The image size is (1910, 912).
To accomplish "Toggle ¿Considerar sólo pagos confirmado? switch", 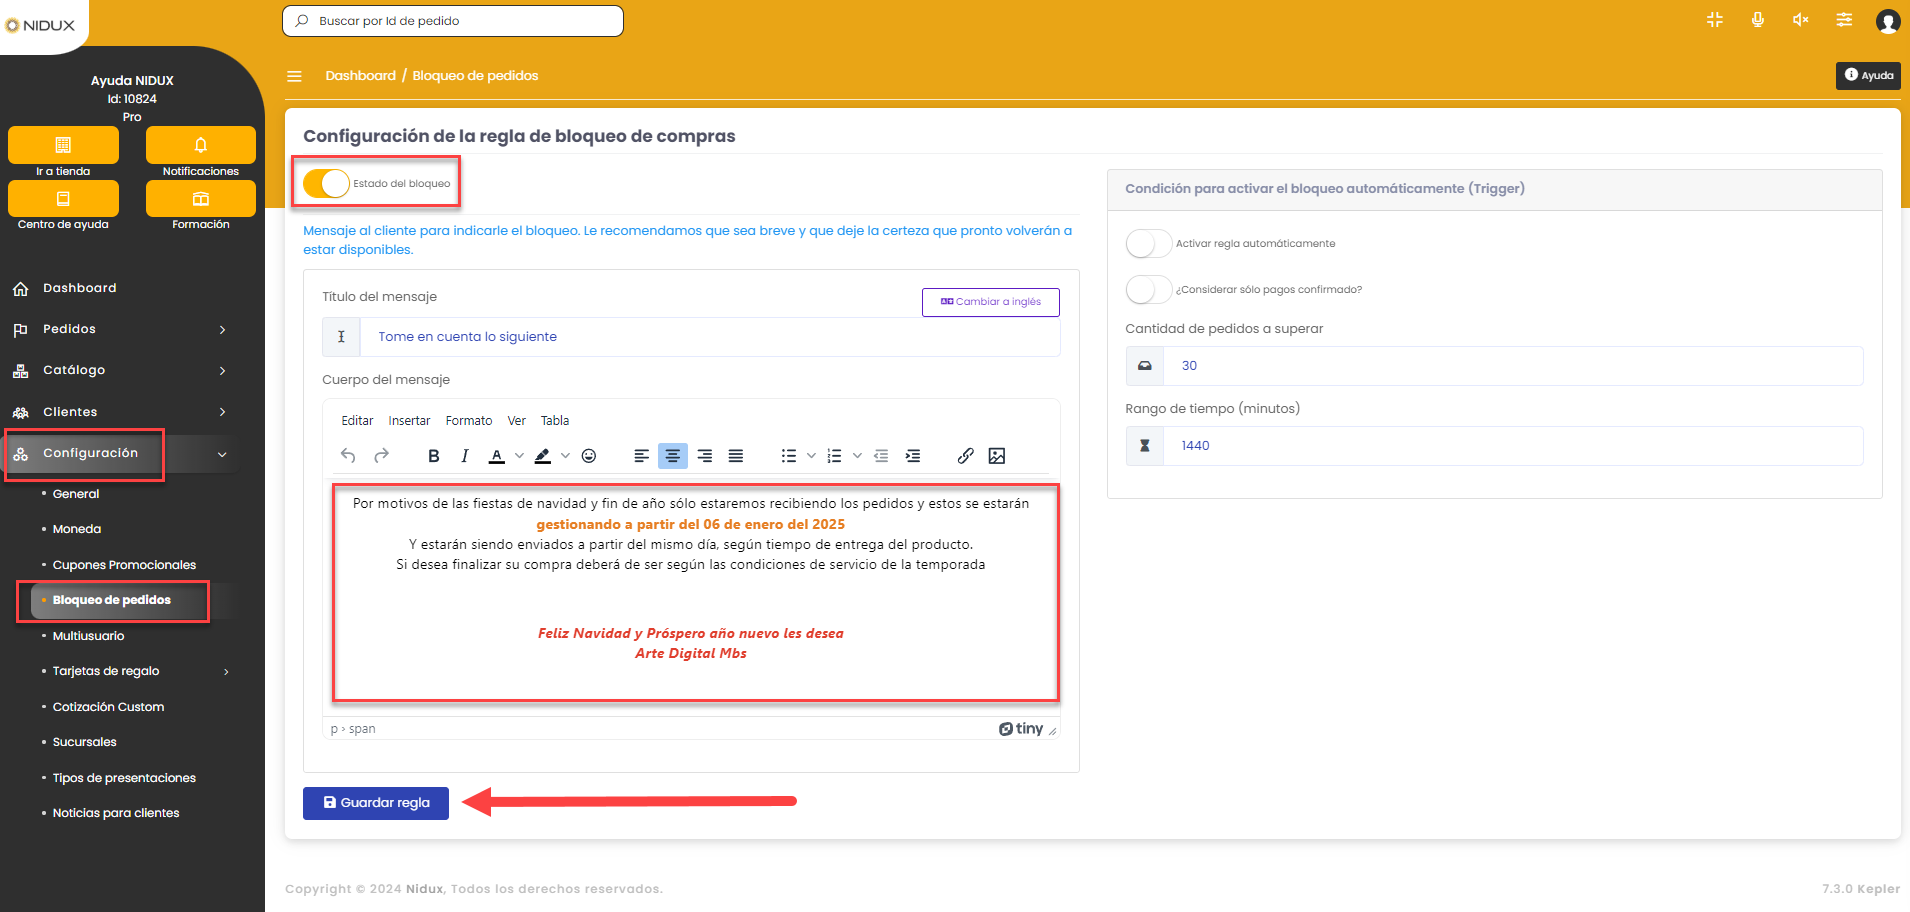I will click(x=1149, y=290).
